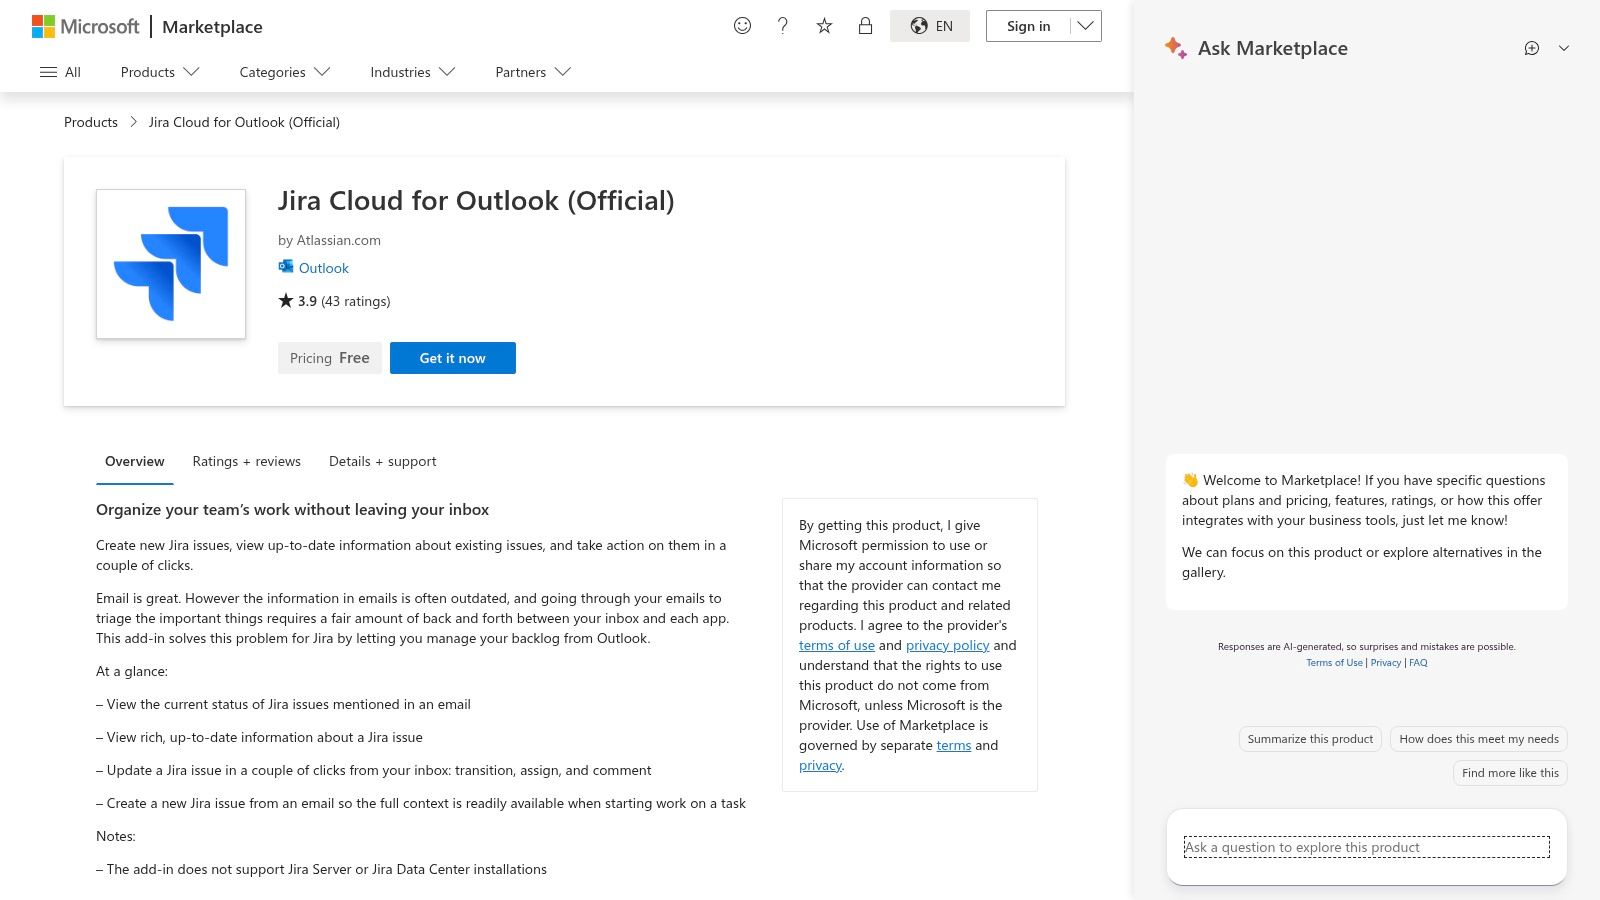
Task: Click How does this meet my needs
Action: (1479, 739)
